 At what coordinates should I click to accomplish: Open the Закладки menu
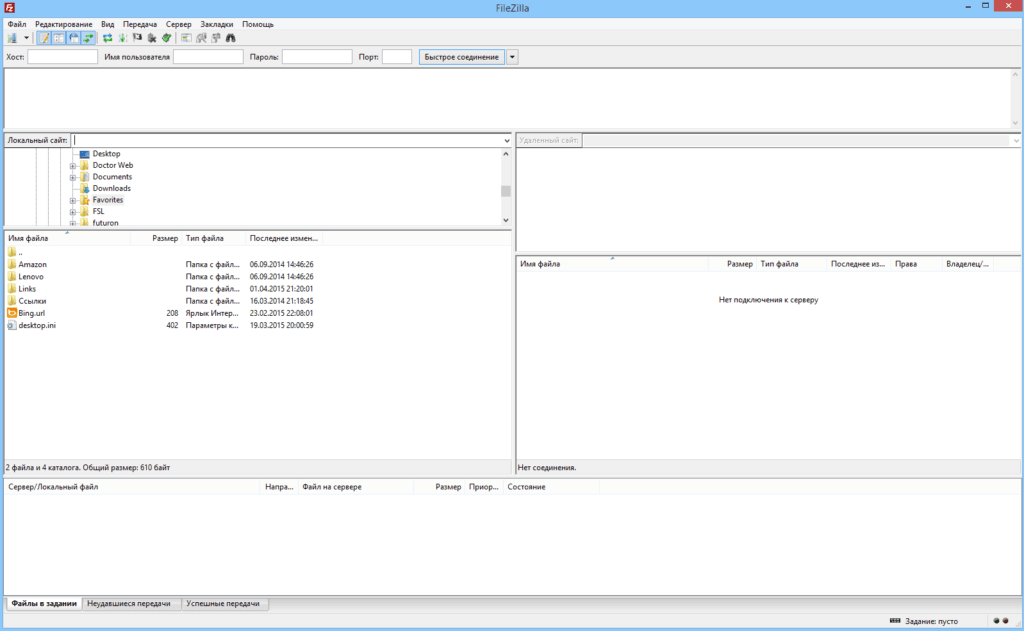(217, 24)
